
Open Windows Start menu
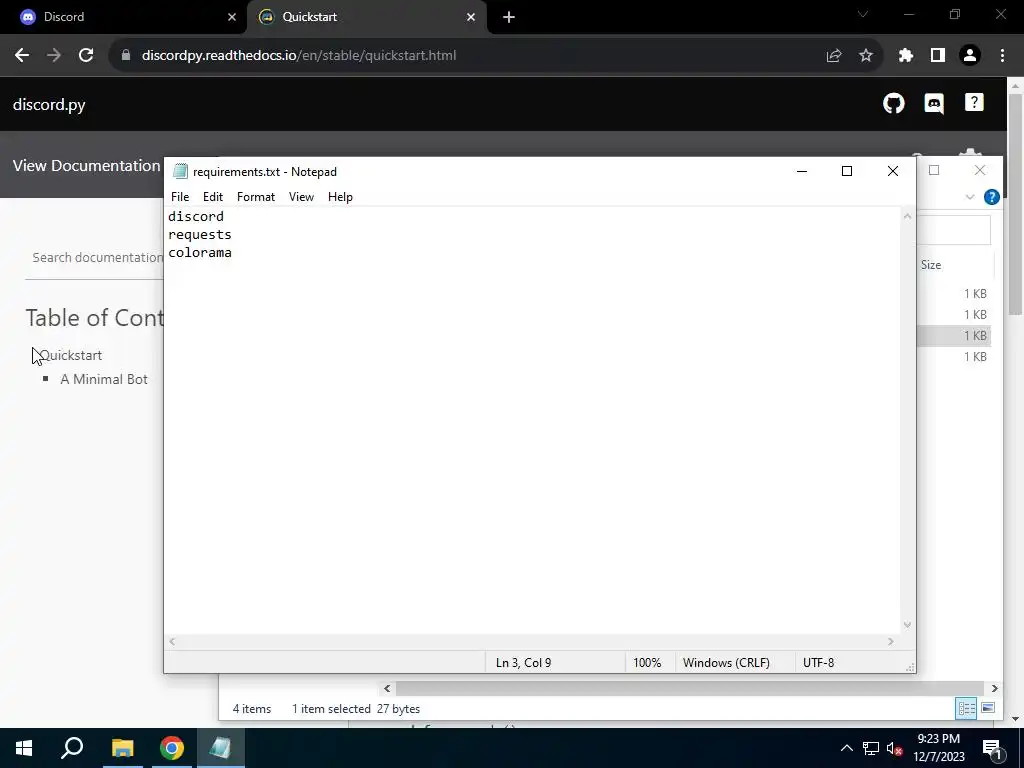24,748
